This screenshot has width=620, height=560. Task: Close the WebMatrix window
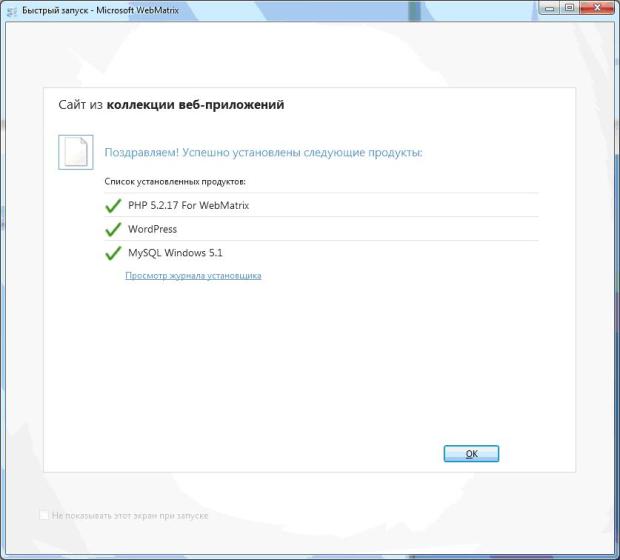click(597, 8)
